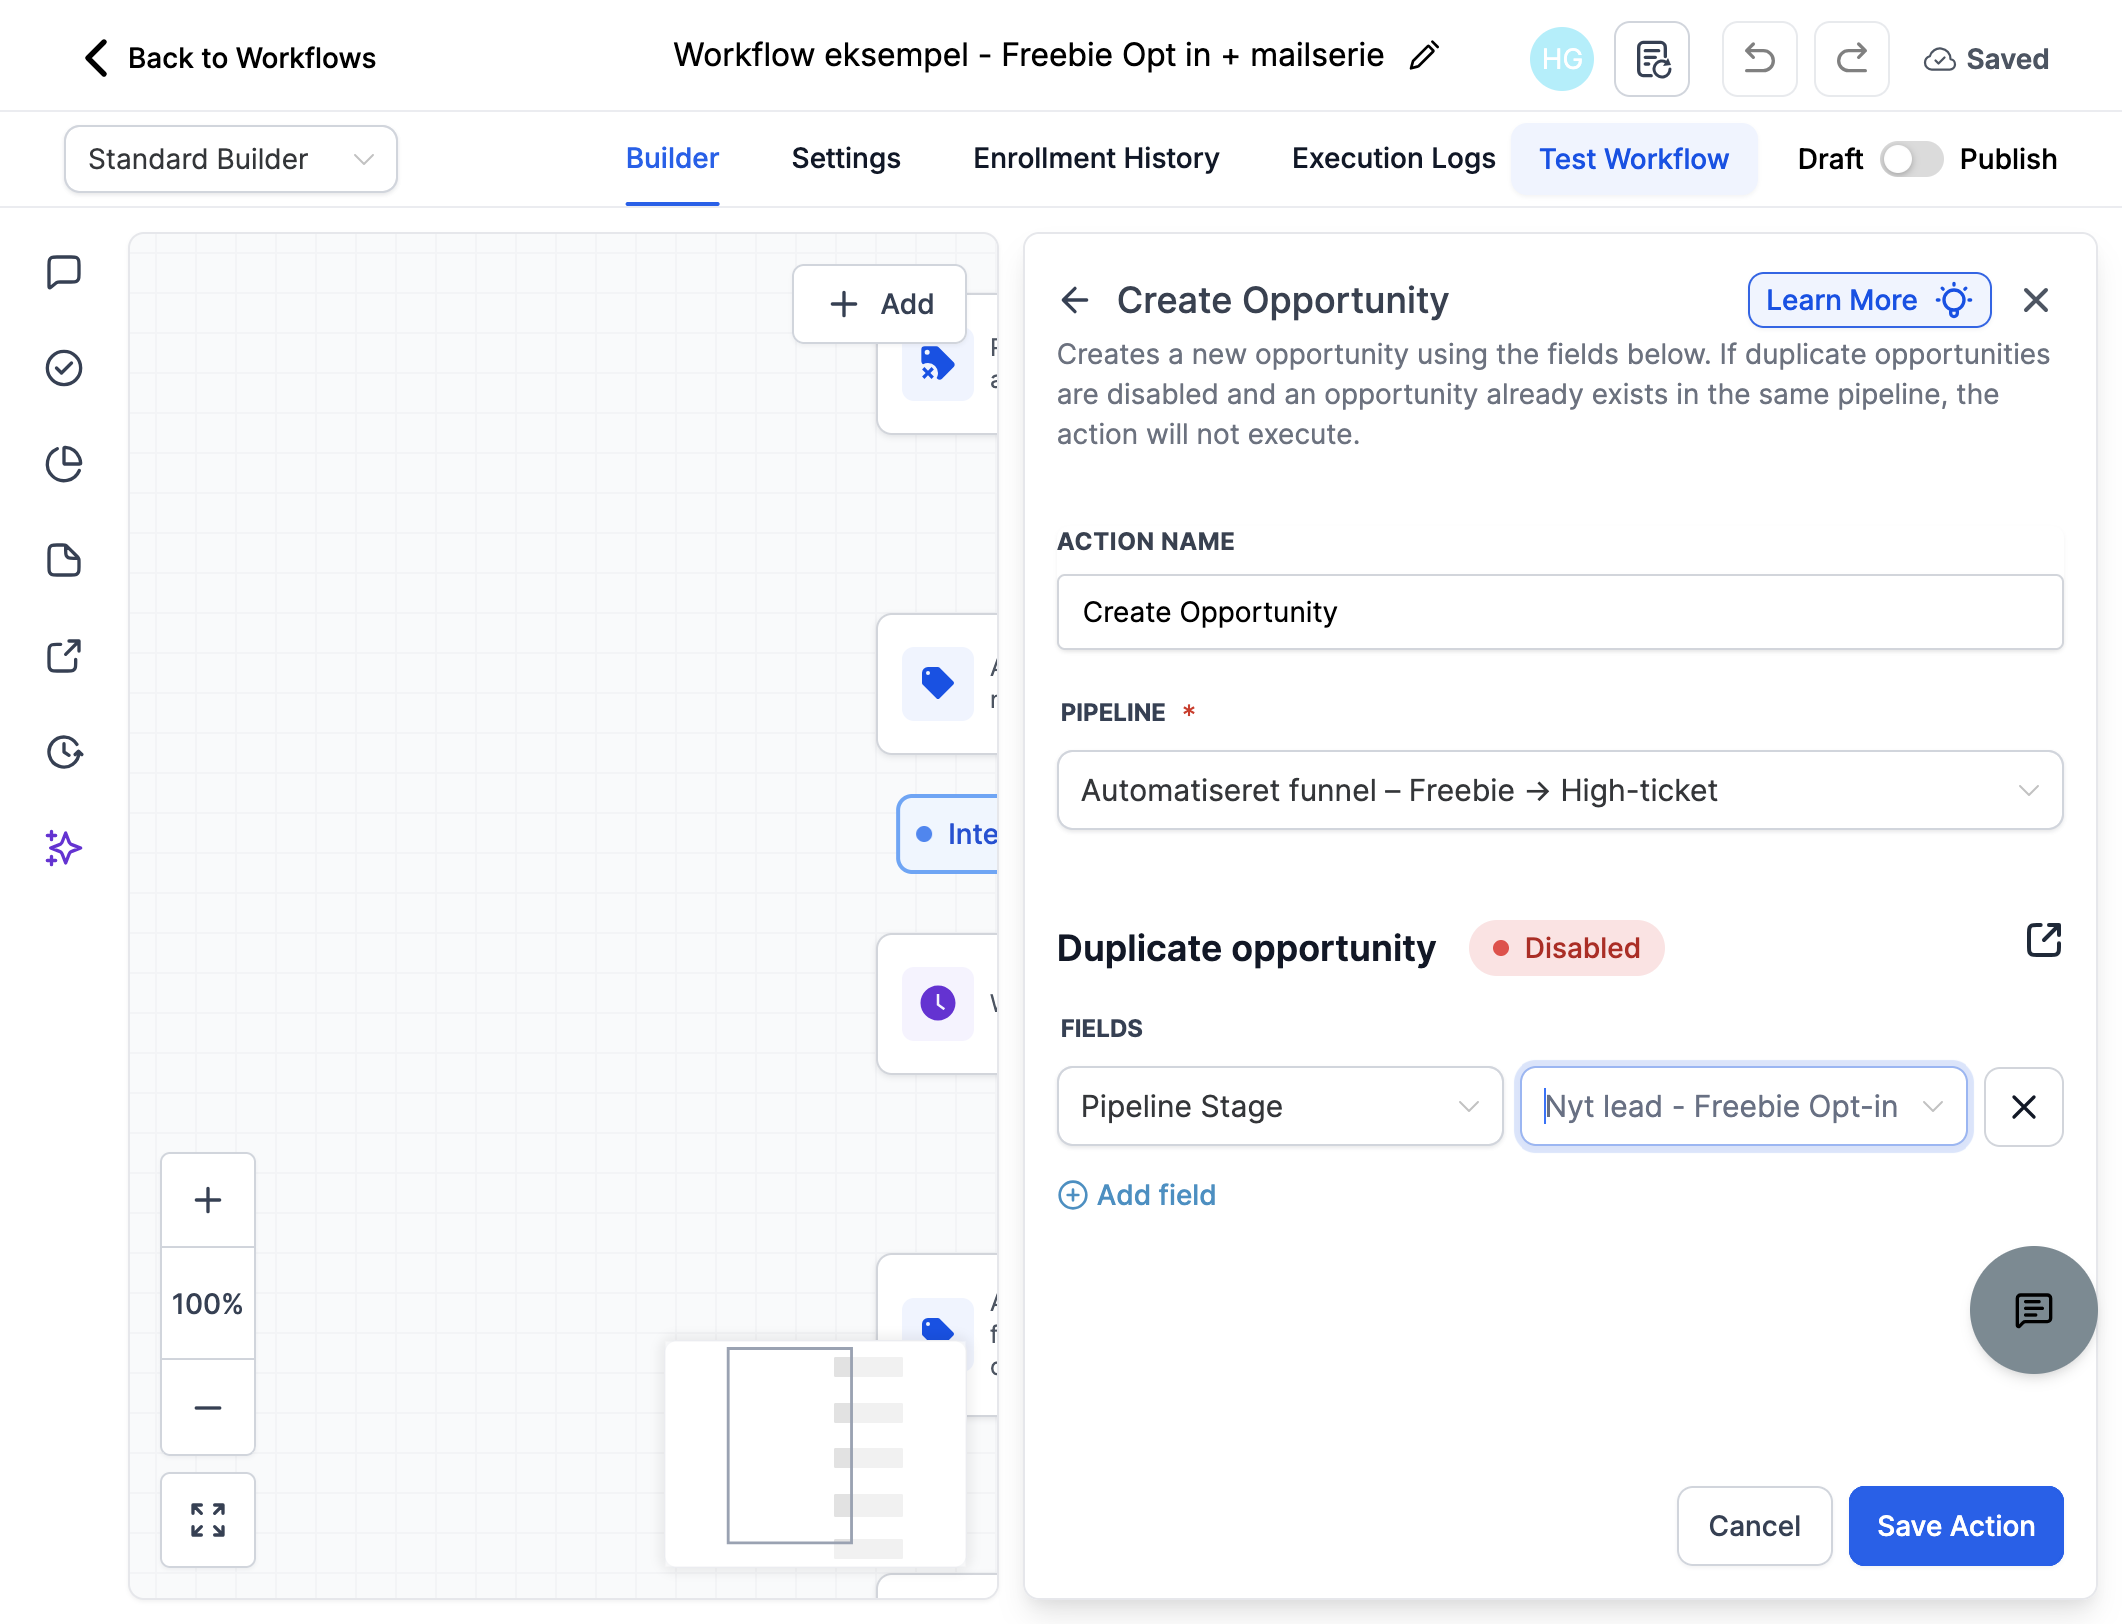Open the checkmark circle sidebar icon

(64, 368)
